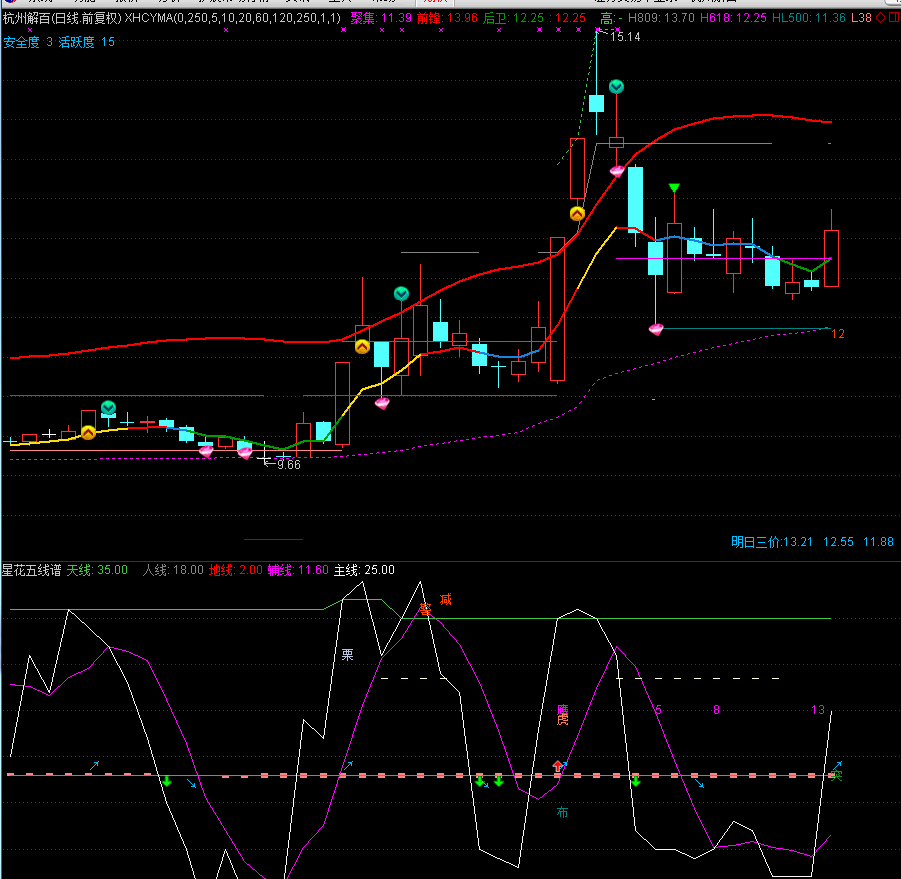Click the white 栗 label in indicator panel

click(347, 654)
